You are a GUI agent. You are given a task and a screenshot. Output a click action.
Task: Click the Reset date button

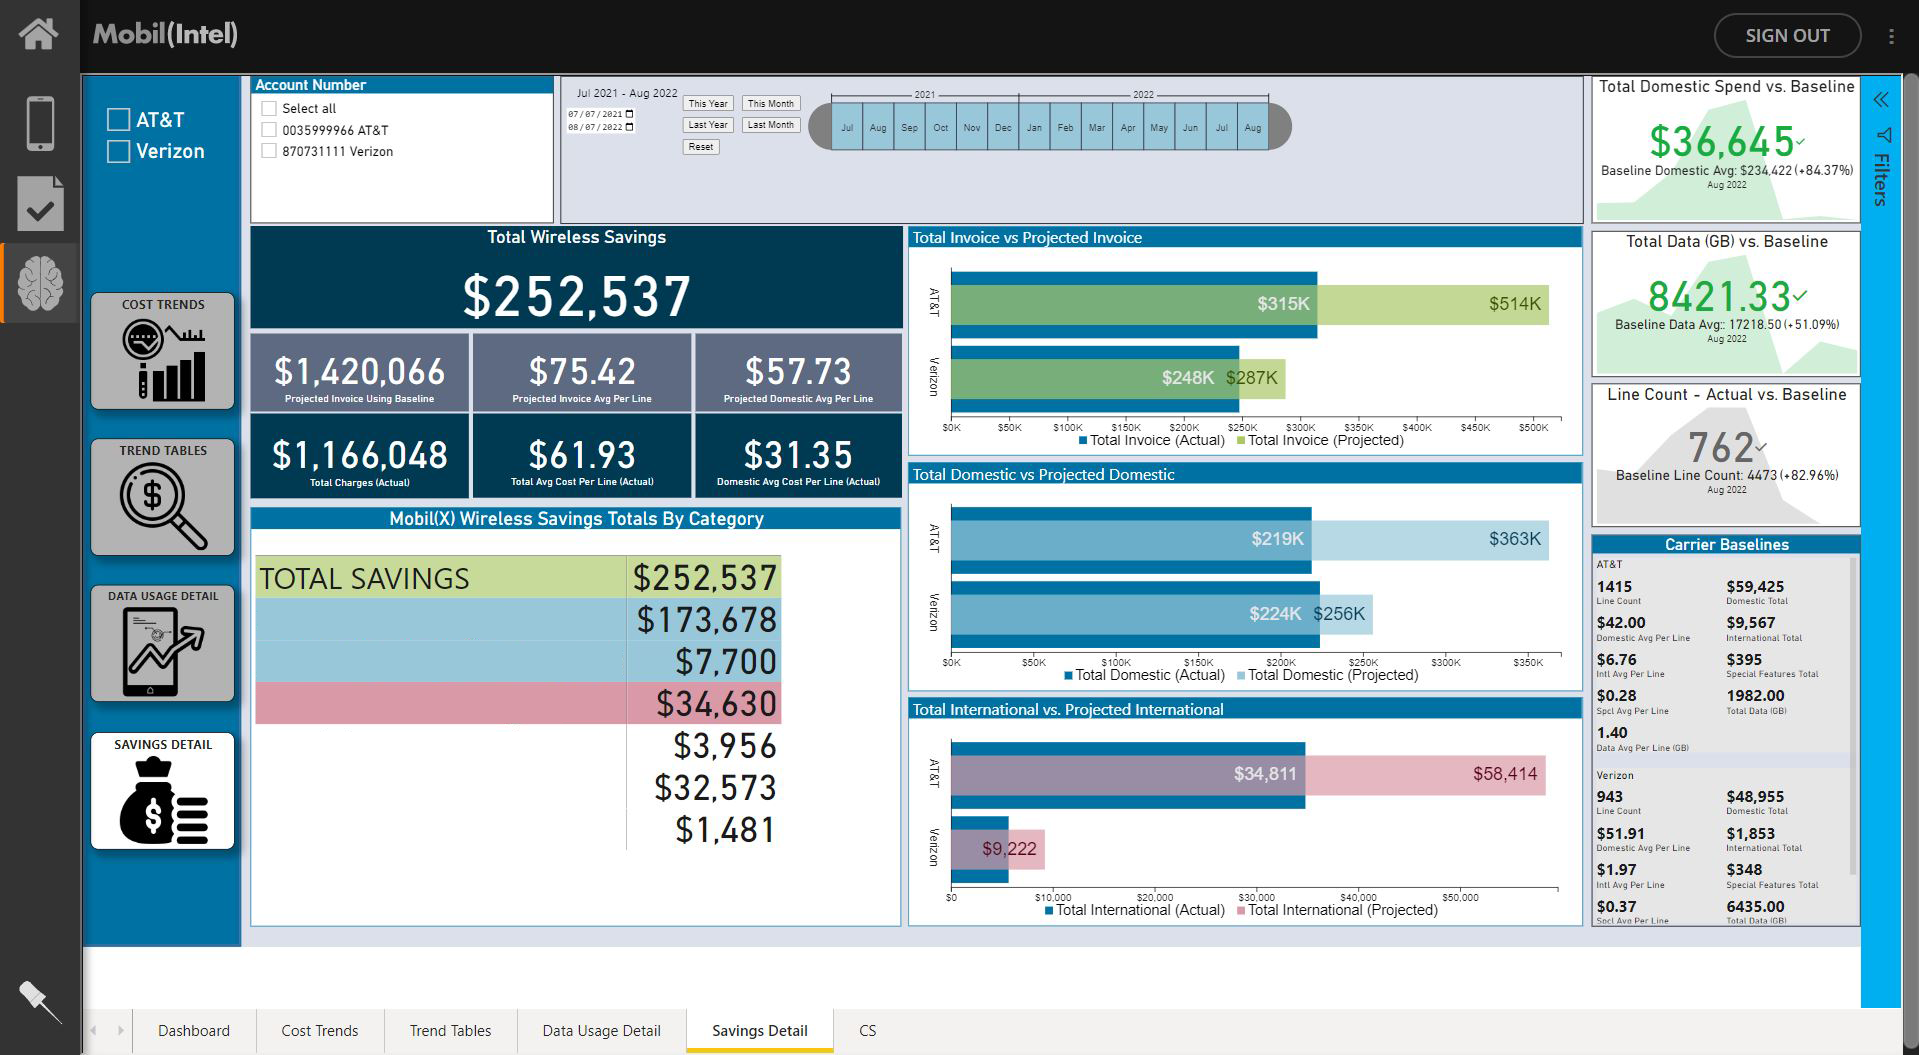pyautogui.click(x=701, y=147)
